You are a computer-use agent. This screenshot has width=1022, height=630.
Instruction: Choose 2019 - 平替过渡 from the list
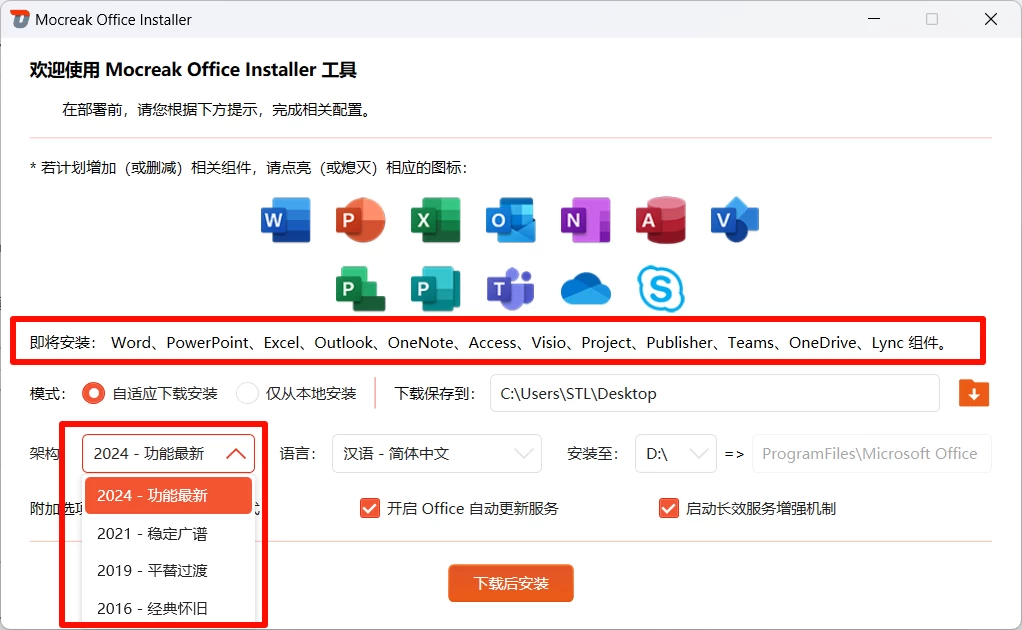point(168,571)
